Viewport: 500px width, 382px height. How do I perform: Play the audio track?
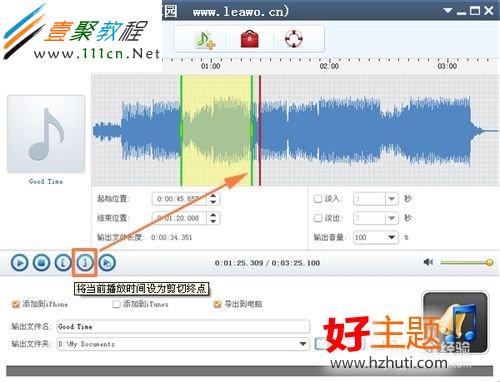click(19, 263)
